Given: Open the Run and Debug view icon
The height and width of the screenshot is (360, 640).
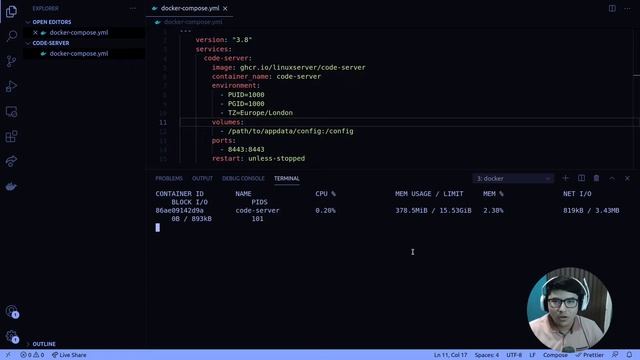Looking at the screenshot, I should (11, 86).
